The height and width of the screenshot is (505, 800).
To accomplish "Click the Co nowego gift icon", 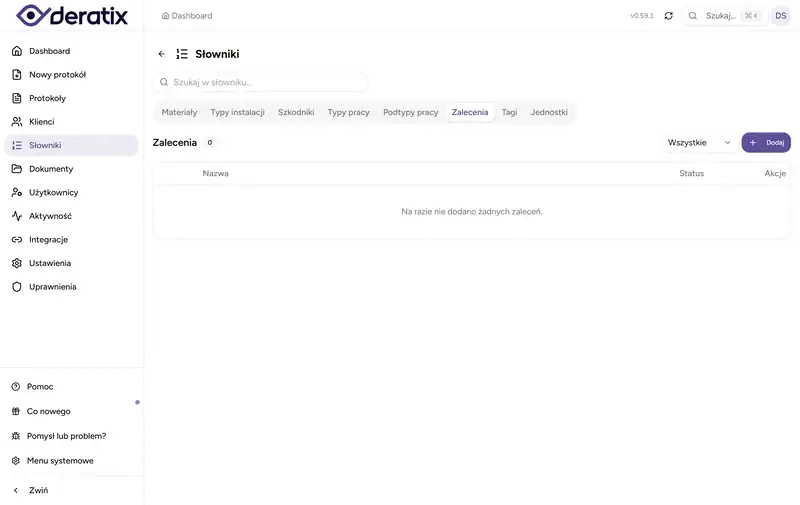I will coord(16,411).
